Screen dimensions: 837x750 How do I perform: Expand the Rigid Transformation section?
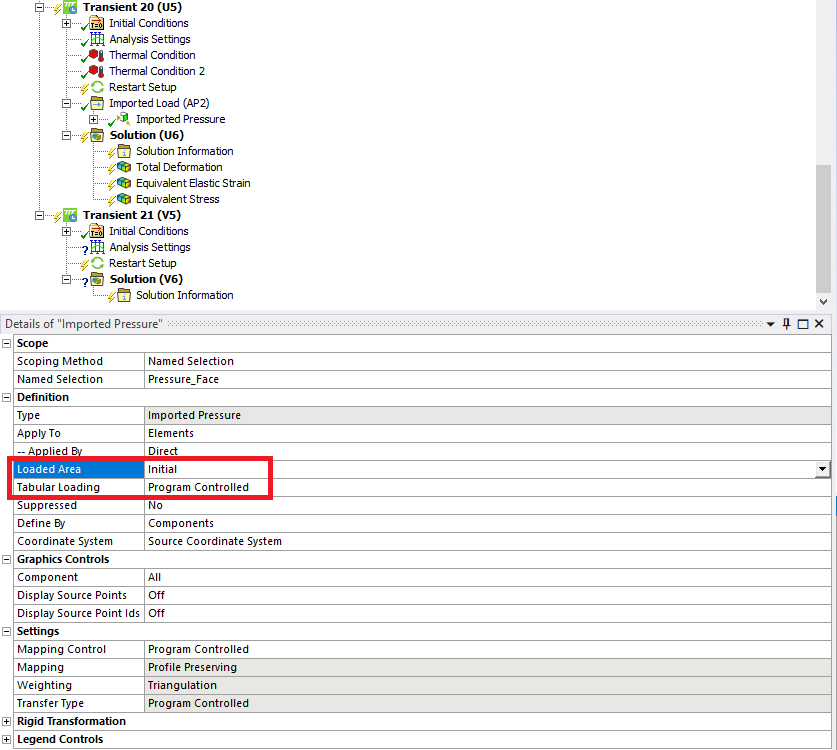6,722
